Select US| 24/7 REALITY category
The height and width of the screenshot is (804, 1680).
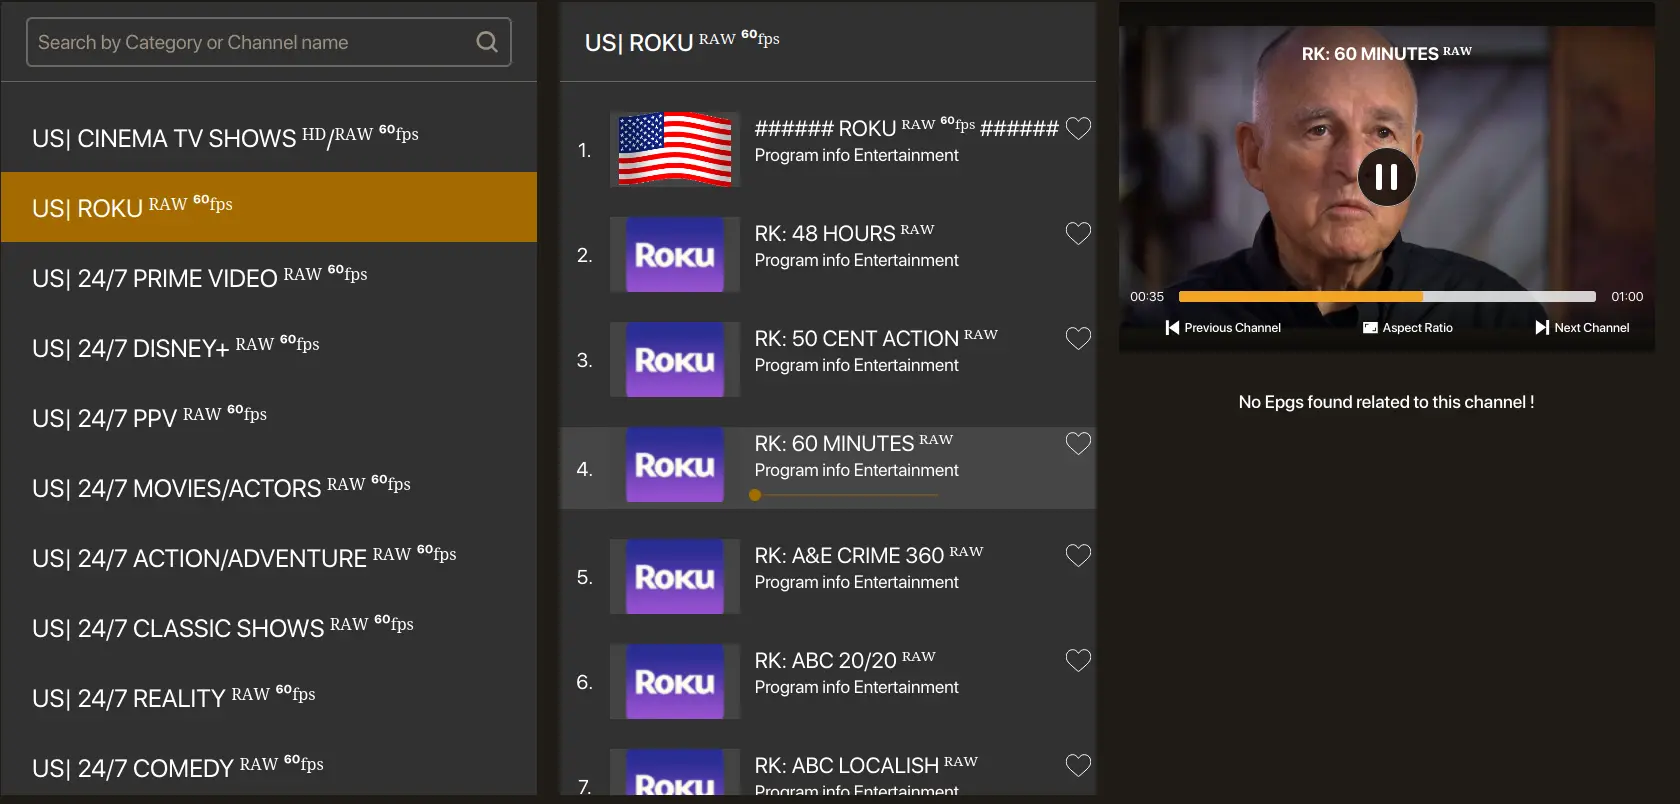[268, 697]
